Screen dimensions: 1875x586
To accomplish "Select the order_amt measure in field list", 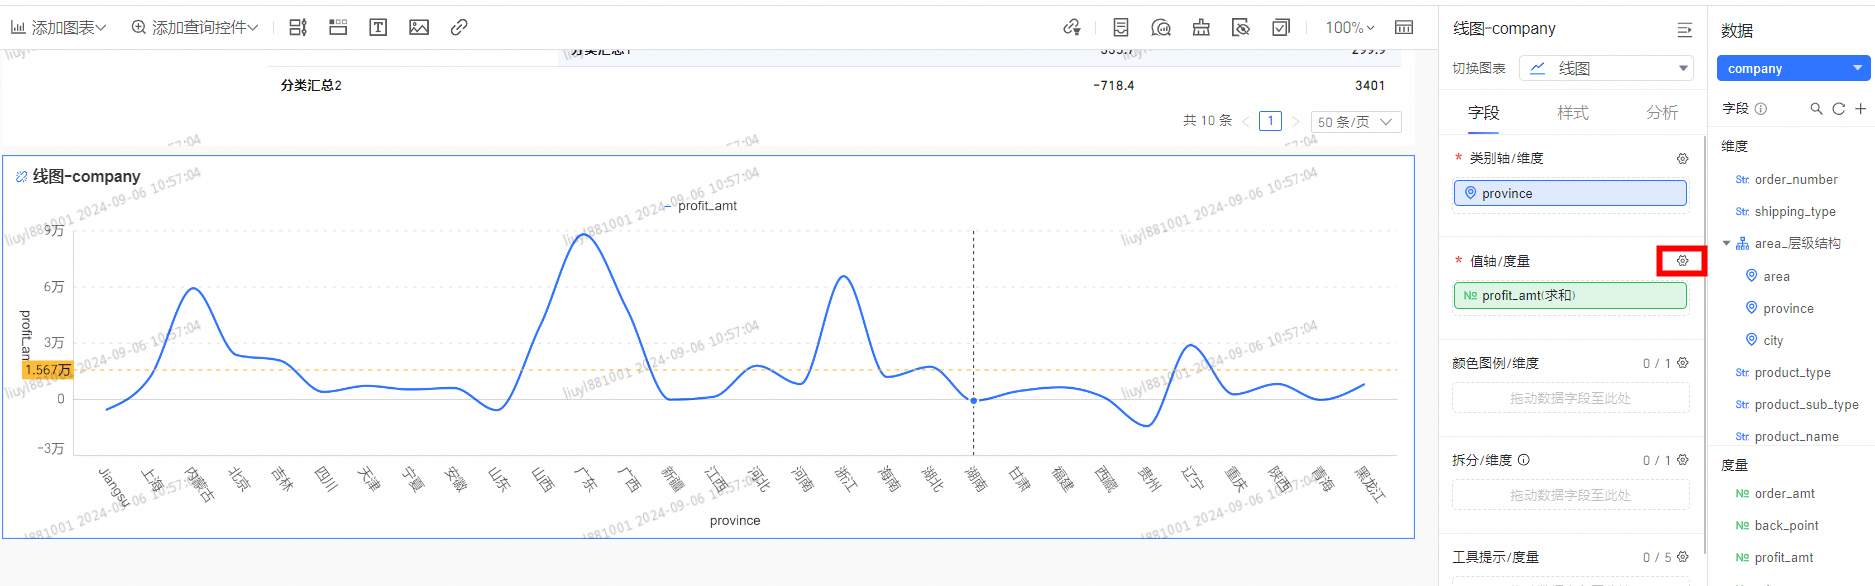I will pos(1784,494).
